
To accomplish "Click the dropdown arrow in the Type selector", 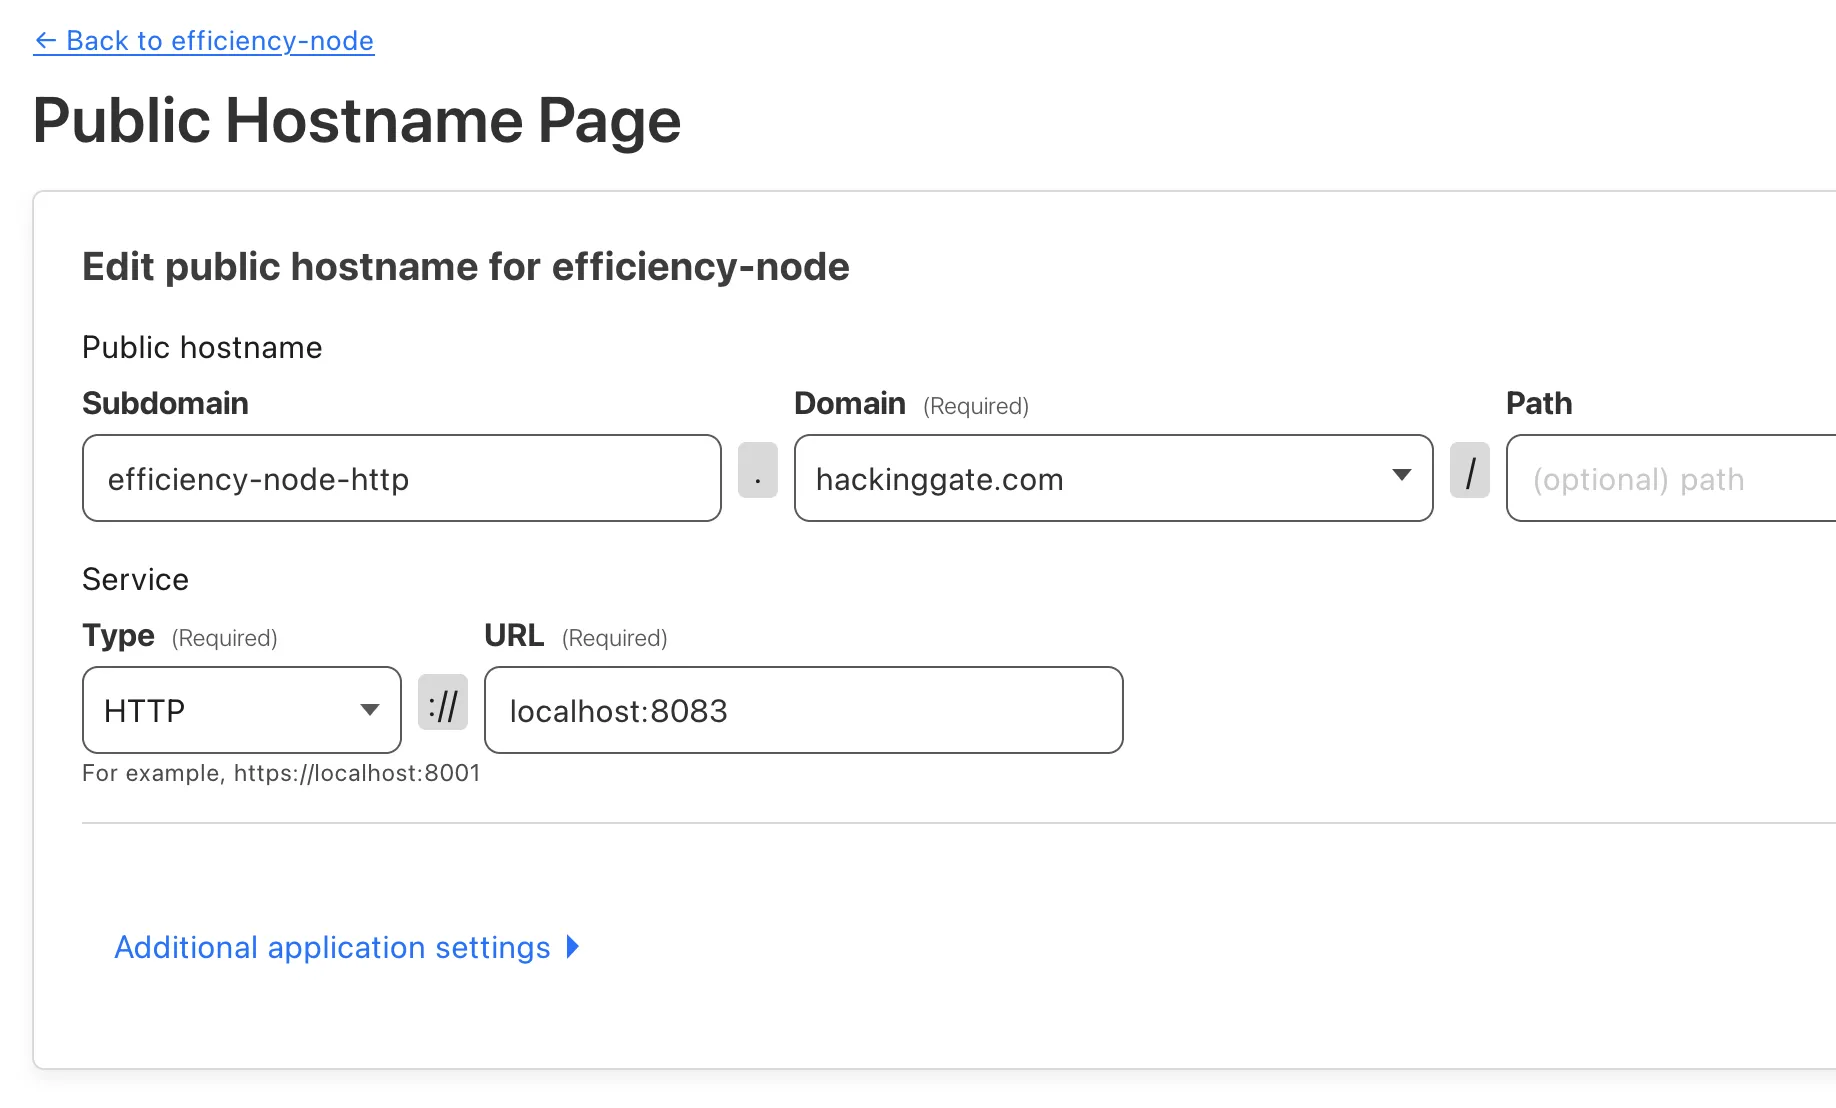I will tap(367, 710).
